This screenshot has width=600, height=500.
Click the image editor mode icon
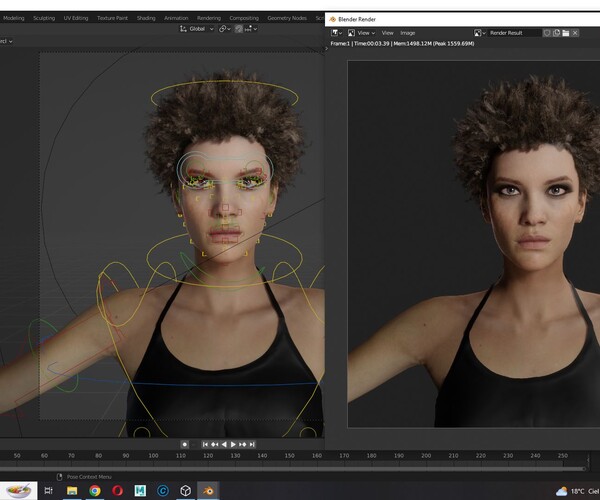(351, 33)
